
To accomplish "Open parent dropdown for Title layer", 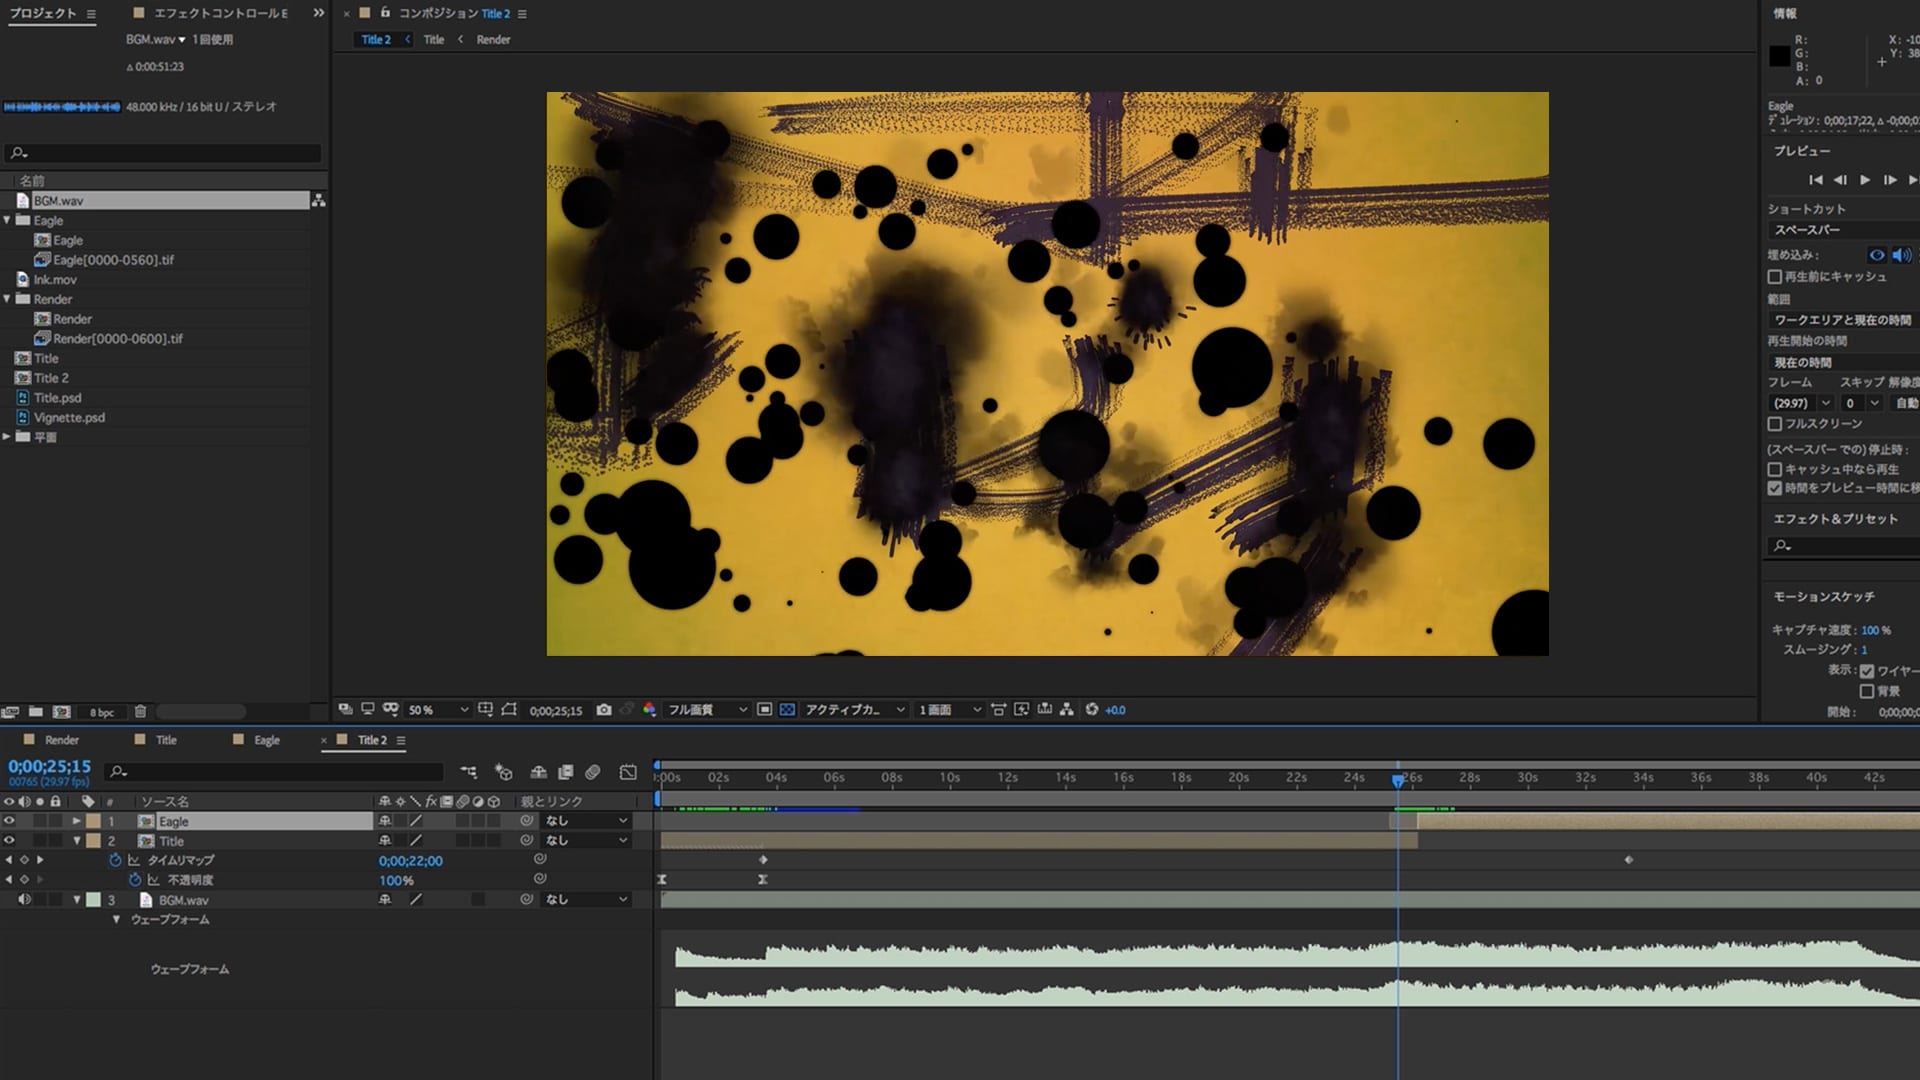I will pyautogui.click(x=587, y=841).
